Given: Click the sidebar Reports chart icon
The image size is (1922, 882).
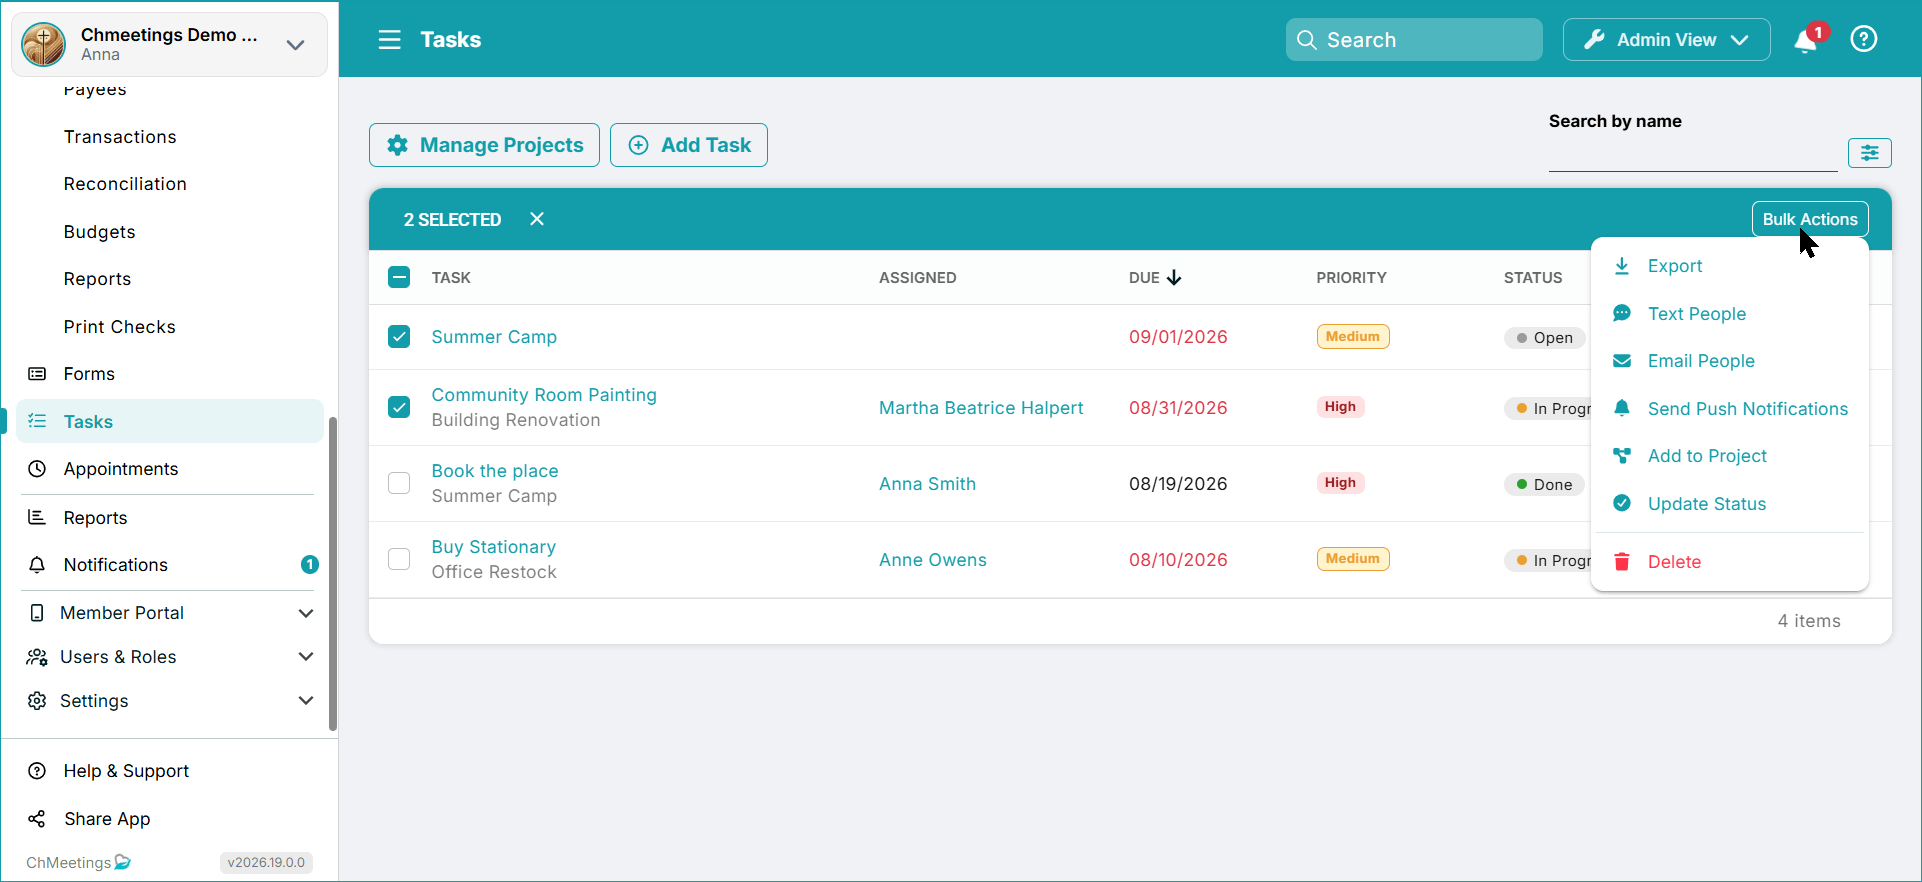Looking at the screenshot, I should [37, 517].
